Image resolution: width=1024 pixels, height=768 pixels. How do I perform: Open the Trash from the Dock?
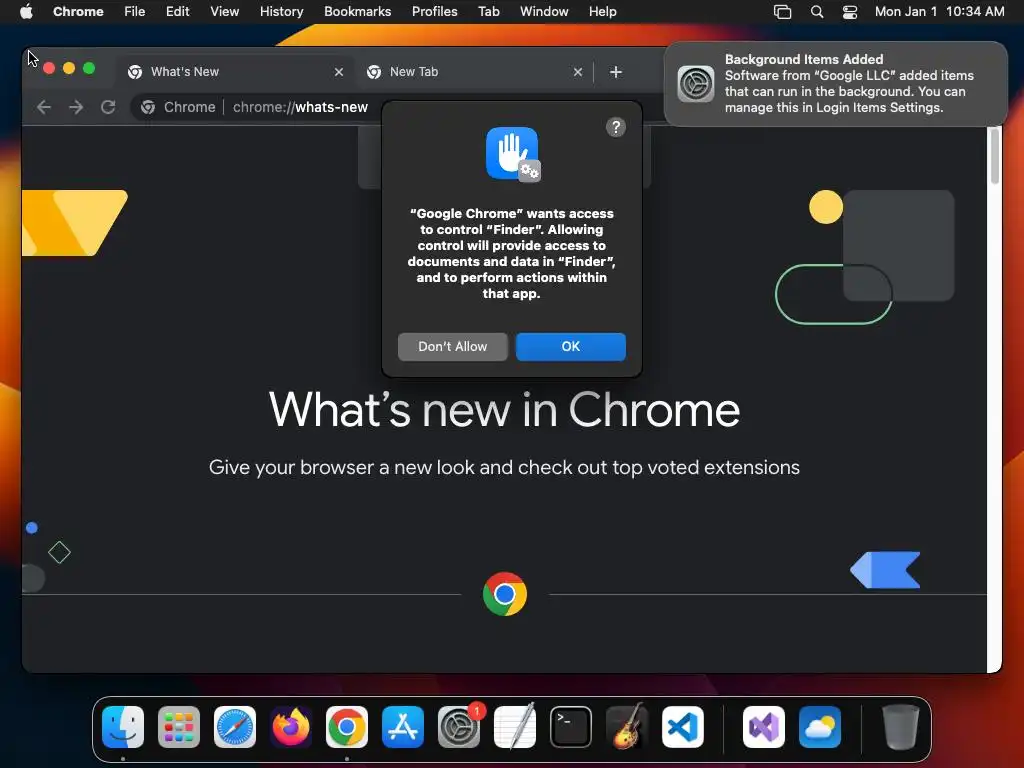pyautogui.click(x=901, y=727)
